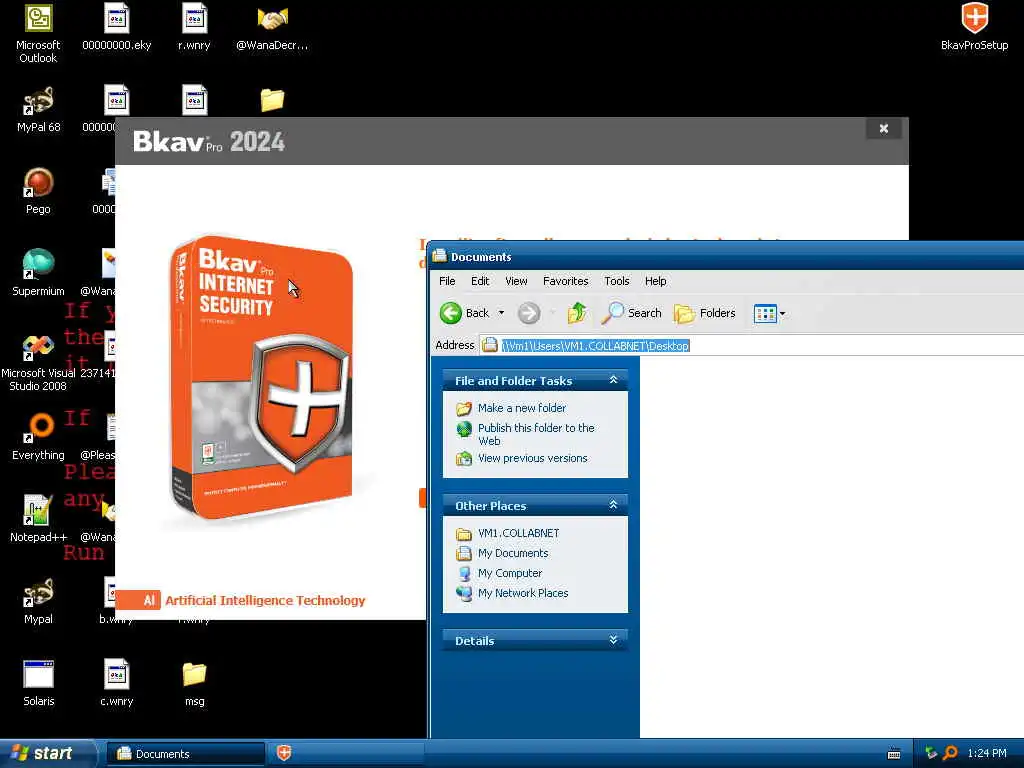Switch to Documents taskbar button
Screen dimensions: 1024x768
pyautogui.click(x=186, y=754)
